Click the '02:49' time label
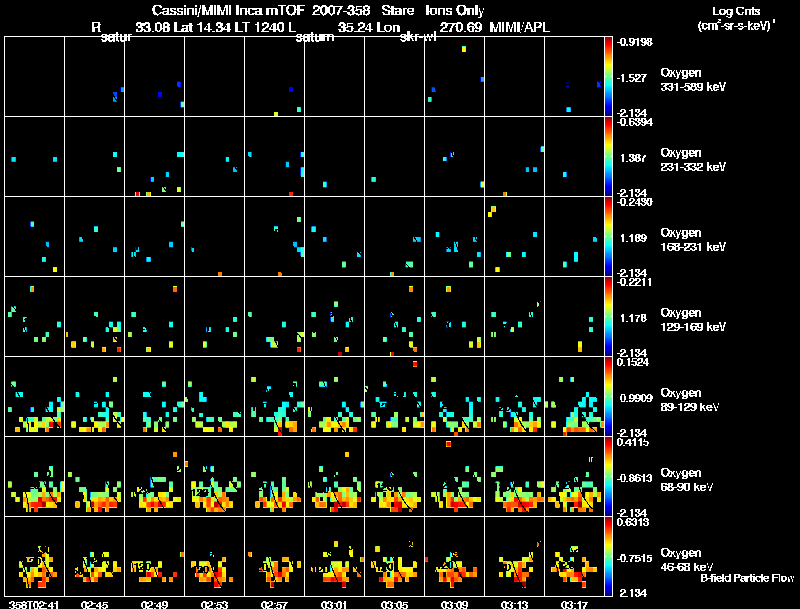Viewport: 800px width, 609px height. [155, 605]
